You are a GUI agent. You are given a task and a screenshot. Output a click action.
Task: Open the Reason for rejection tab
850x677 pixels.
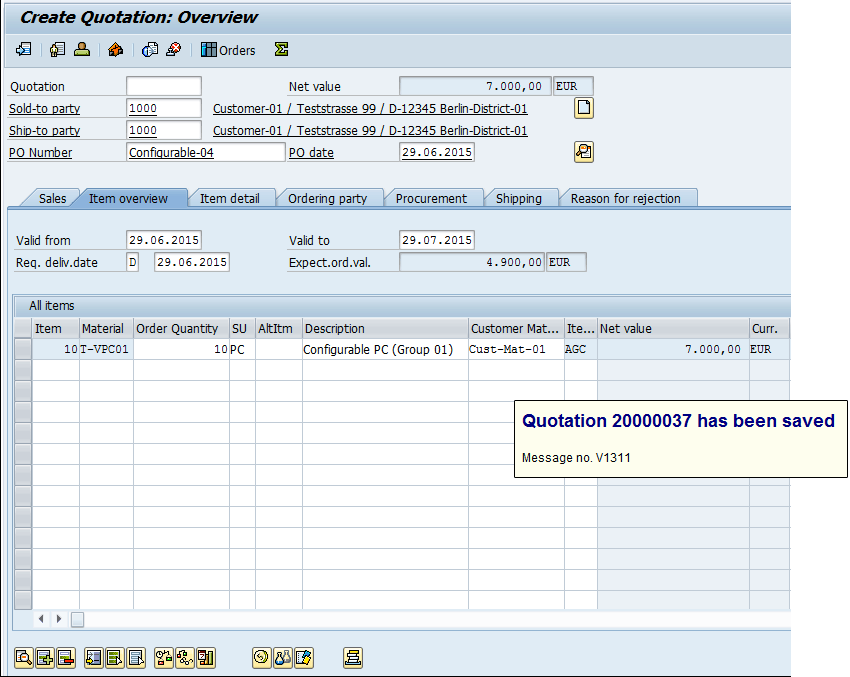point(625,198)
